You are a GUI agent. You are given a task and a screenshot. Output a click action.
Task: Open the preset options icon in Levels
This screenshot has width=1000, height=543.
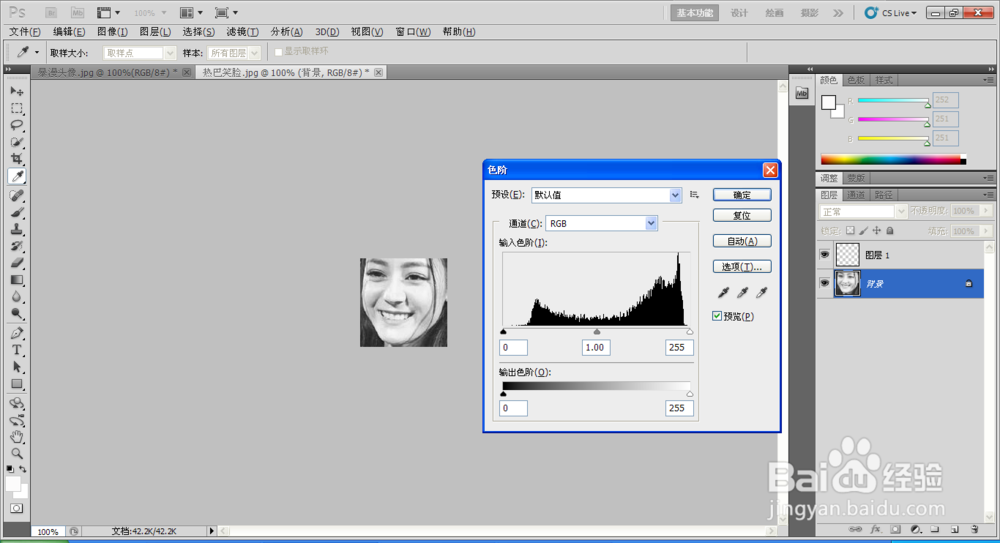click(695, 195)
